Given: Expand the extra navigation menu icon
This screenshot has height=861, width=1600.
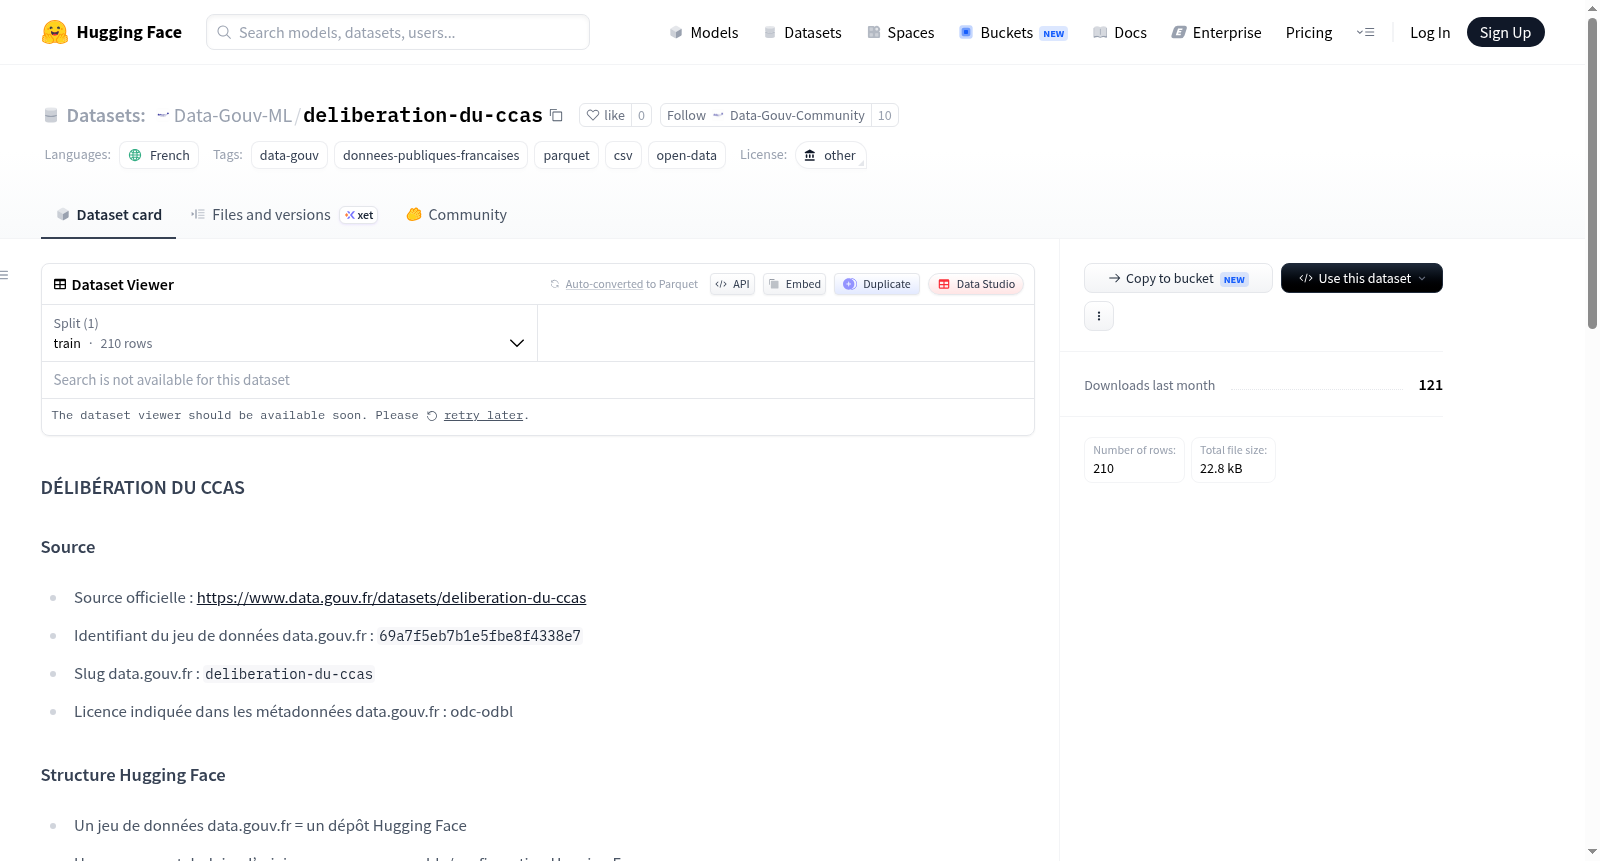Looking at the screenshot, I should (1365, 33).
